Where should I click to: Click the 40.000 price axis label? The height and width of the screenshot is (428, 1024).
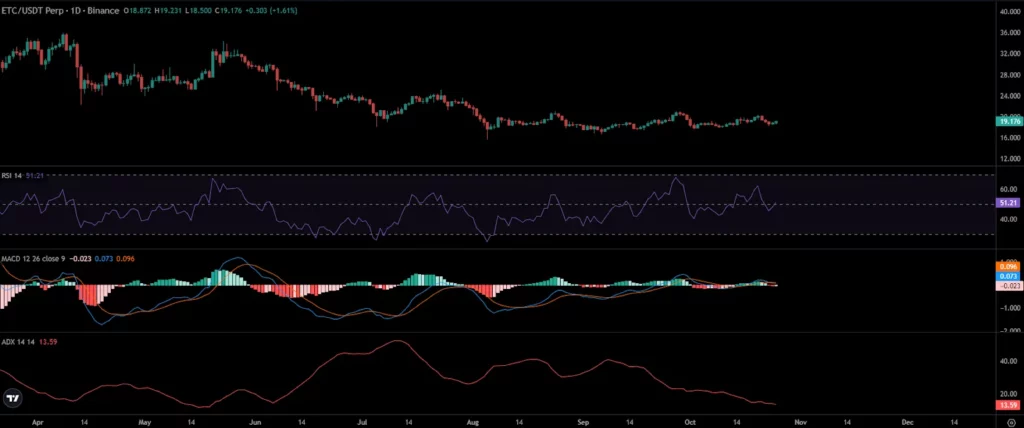1010,11
